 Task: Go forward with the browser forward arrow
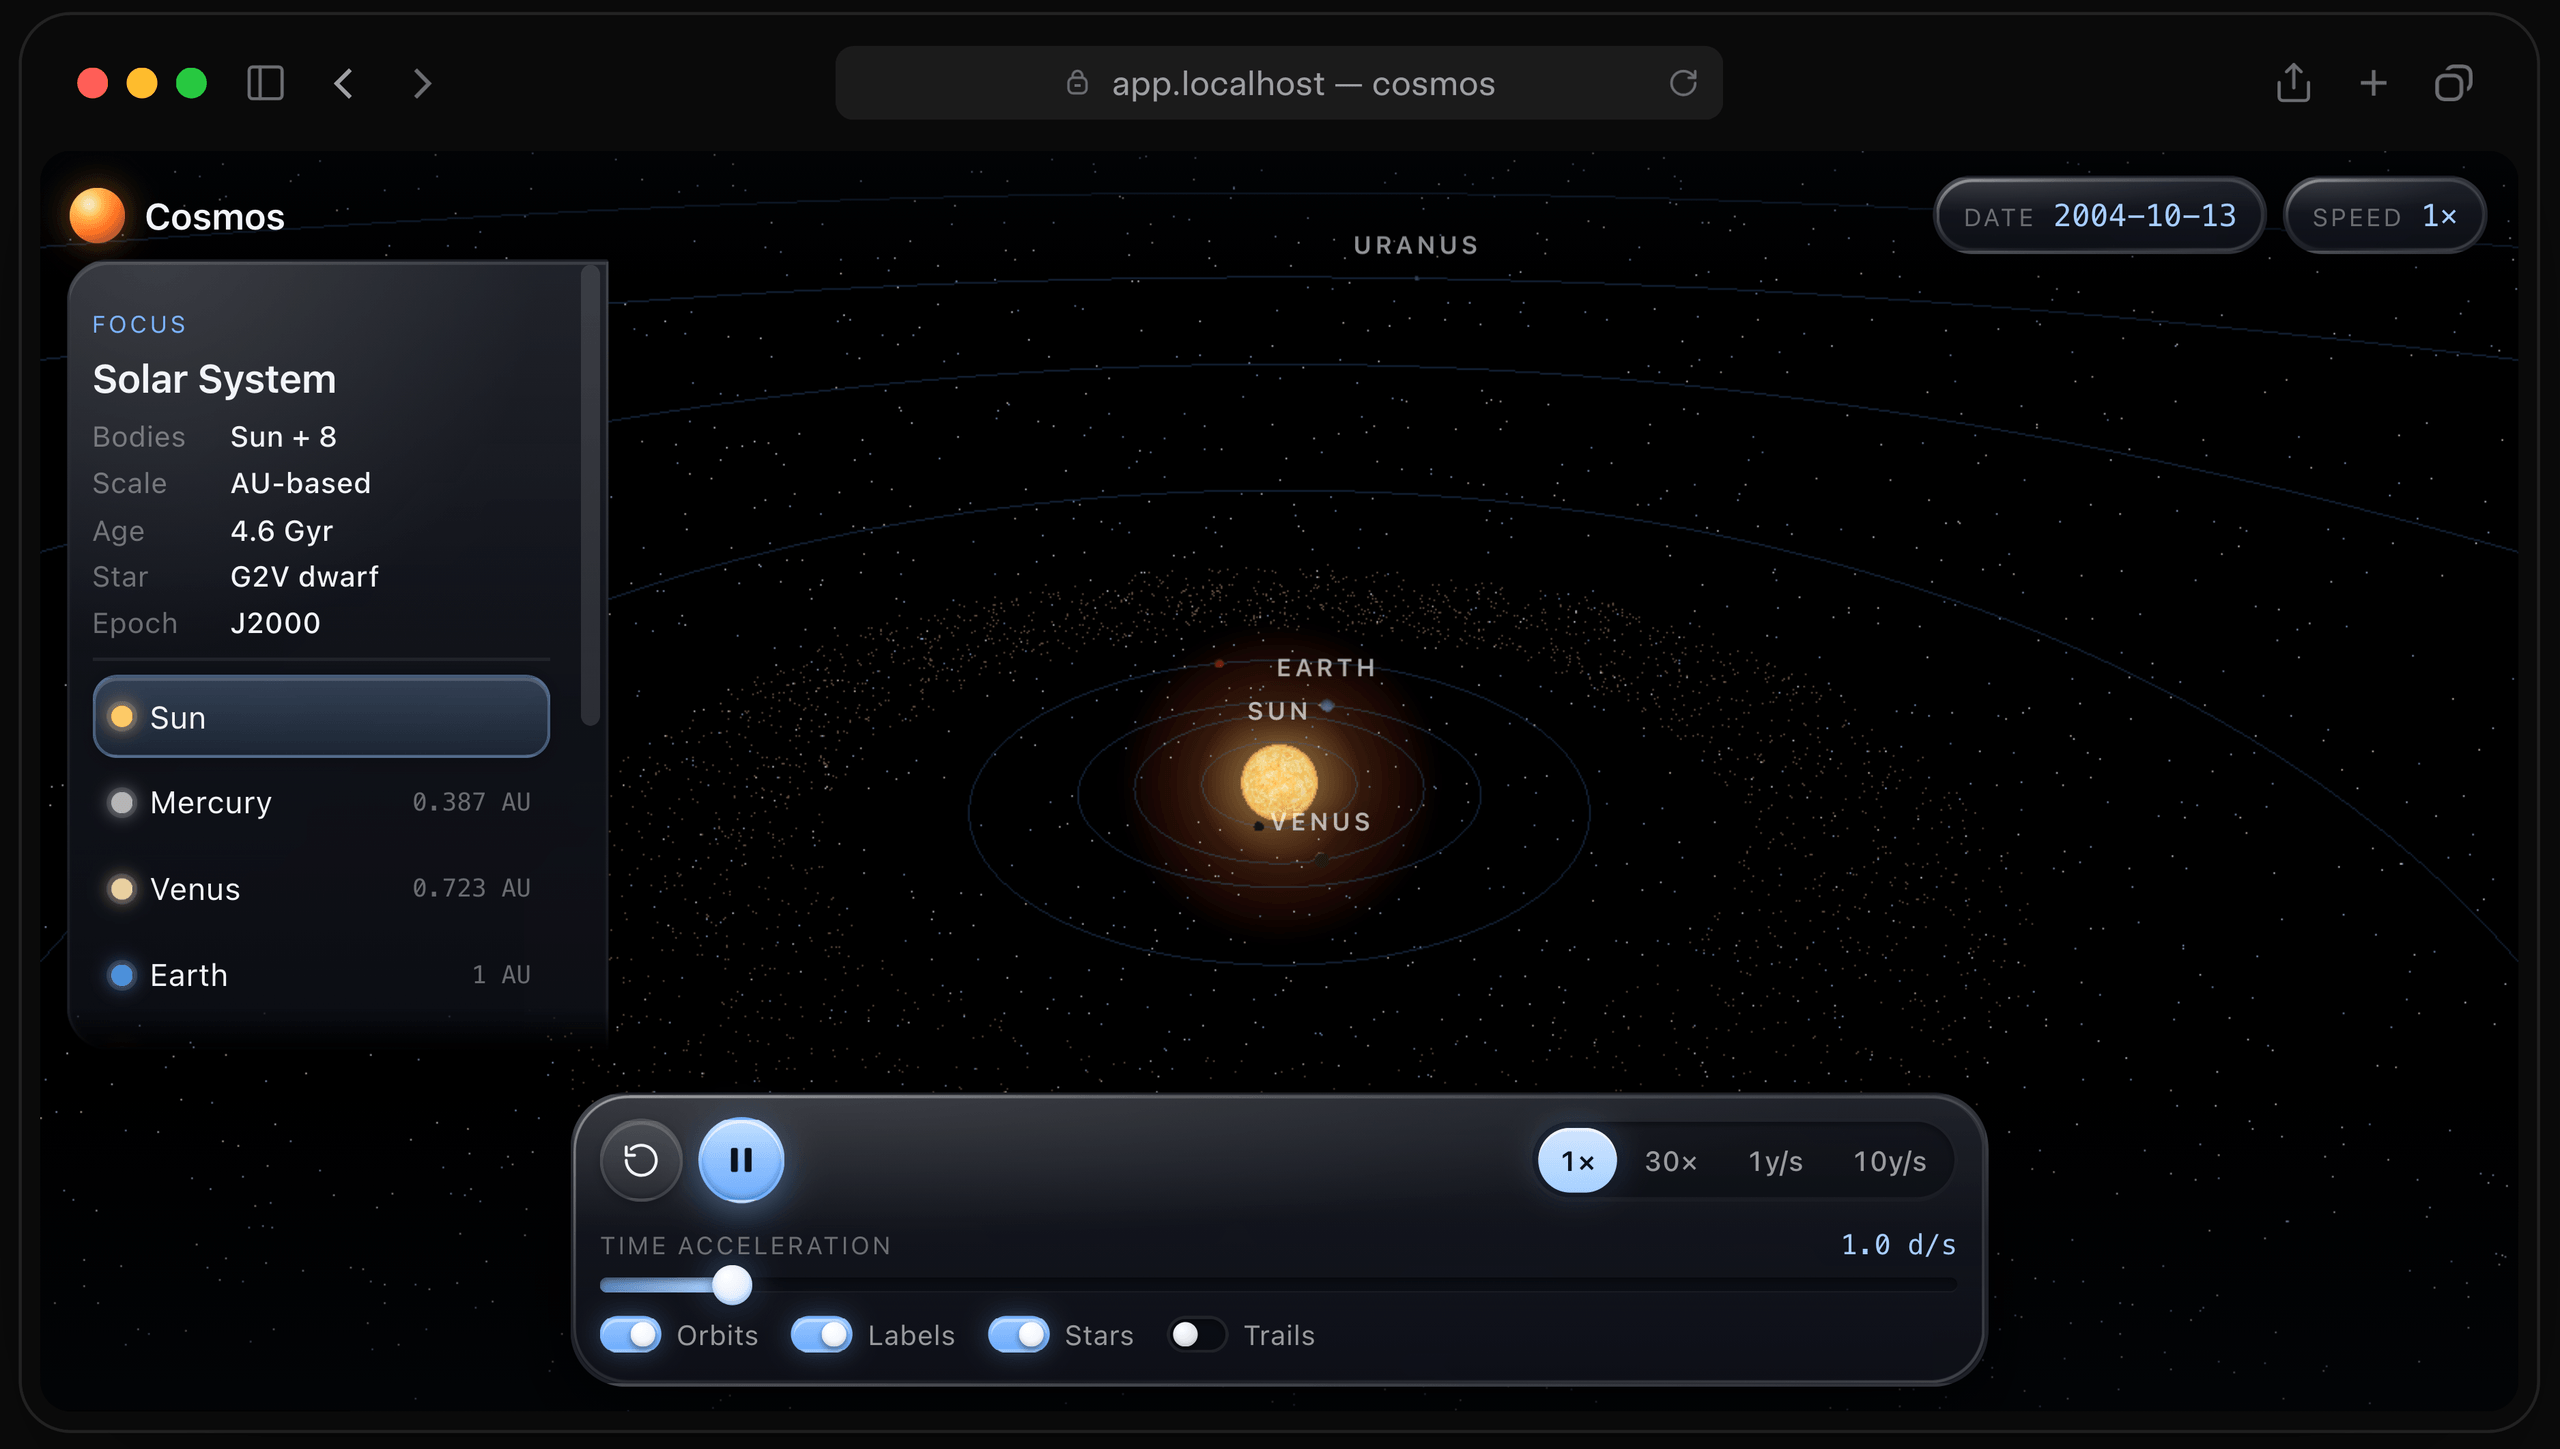[422, 83]
